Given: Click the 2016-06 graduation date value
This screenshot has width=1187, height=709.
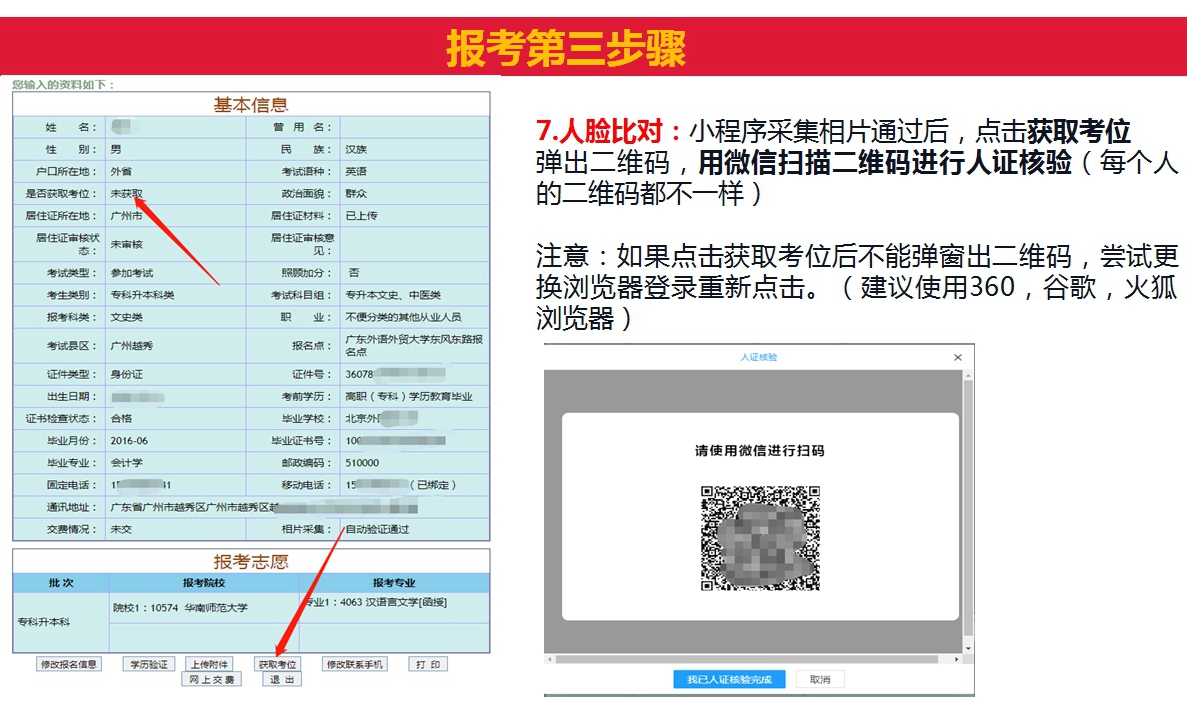Looking at the screenshot, I should 129,440.
